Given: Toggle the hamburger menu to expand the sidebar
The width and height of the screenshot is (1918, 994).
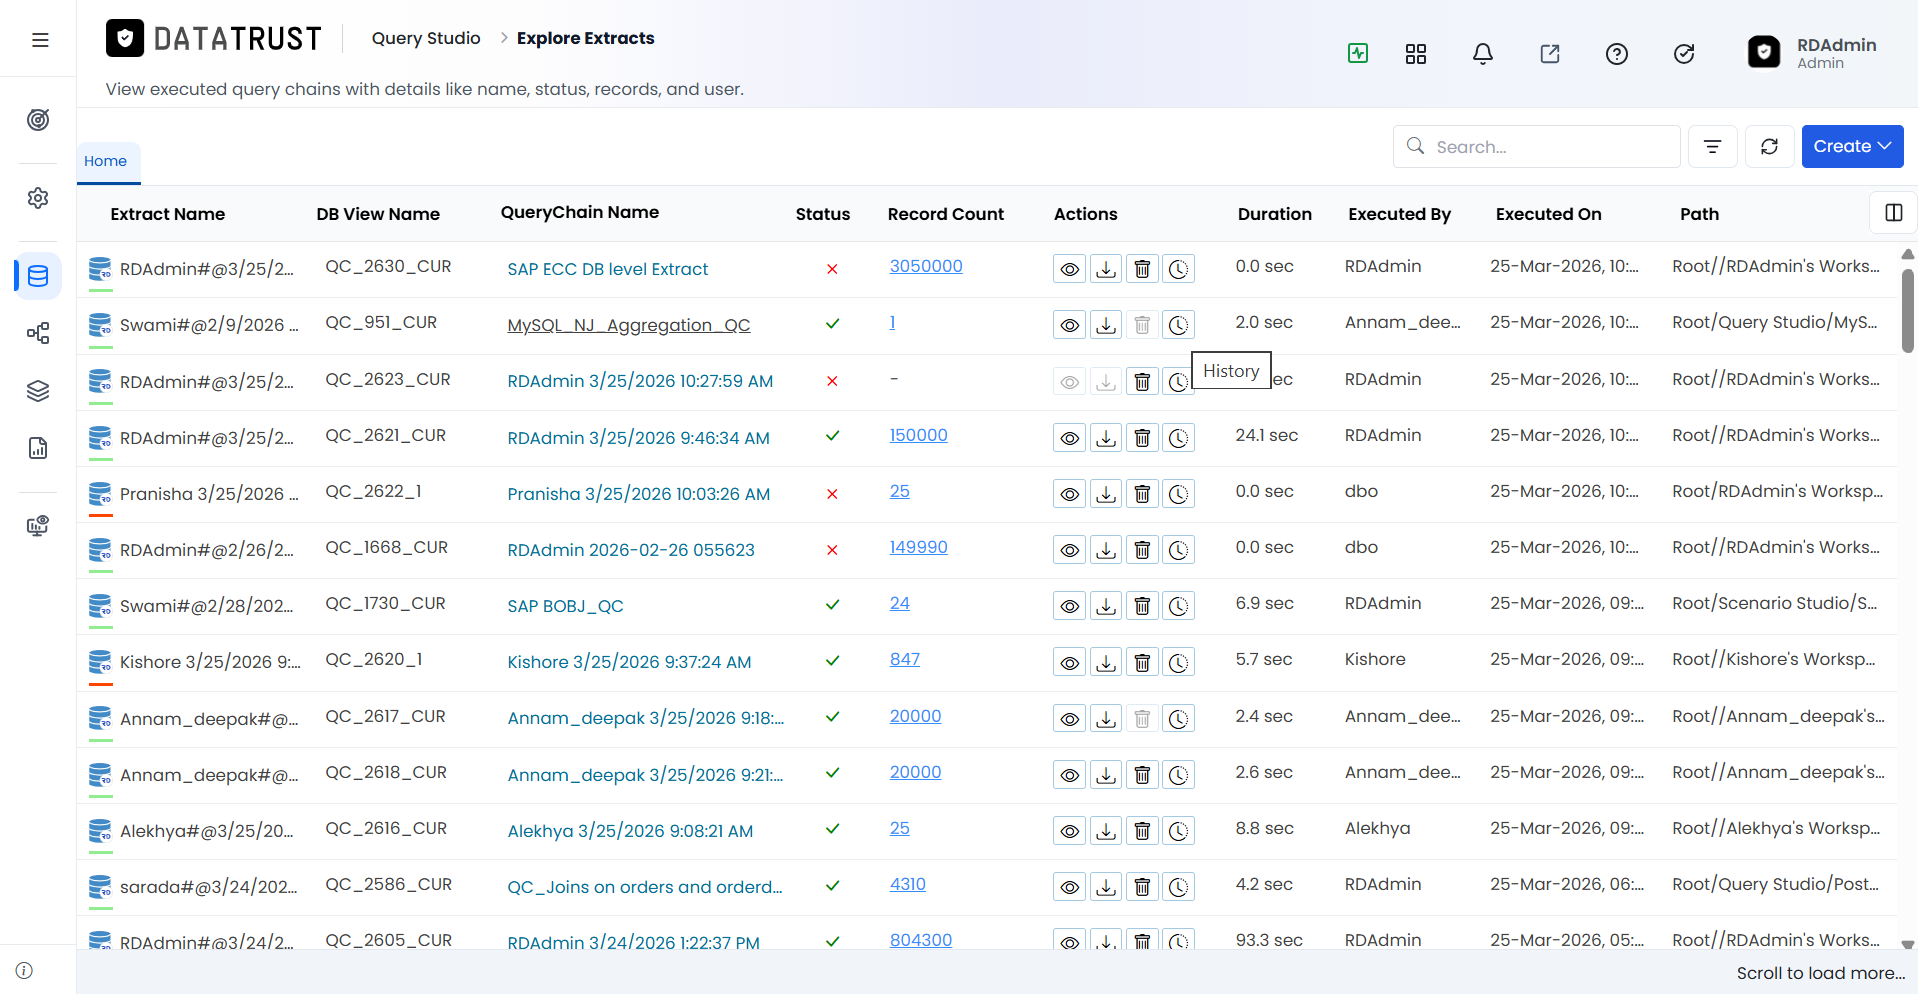Looking at the screenshot, I should (40, 40).
